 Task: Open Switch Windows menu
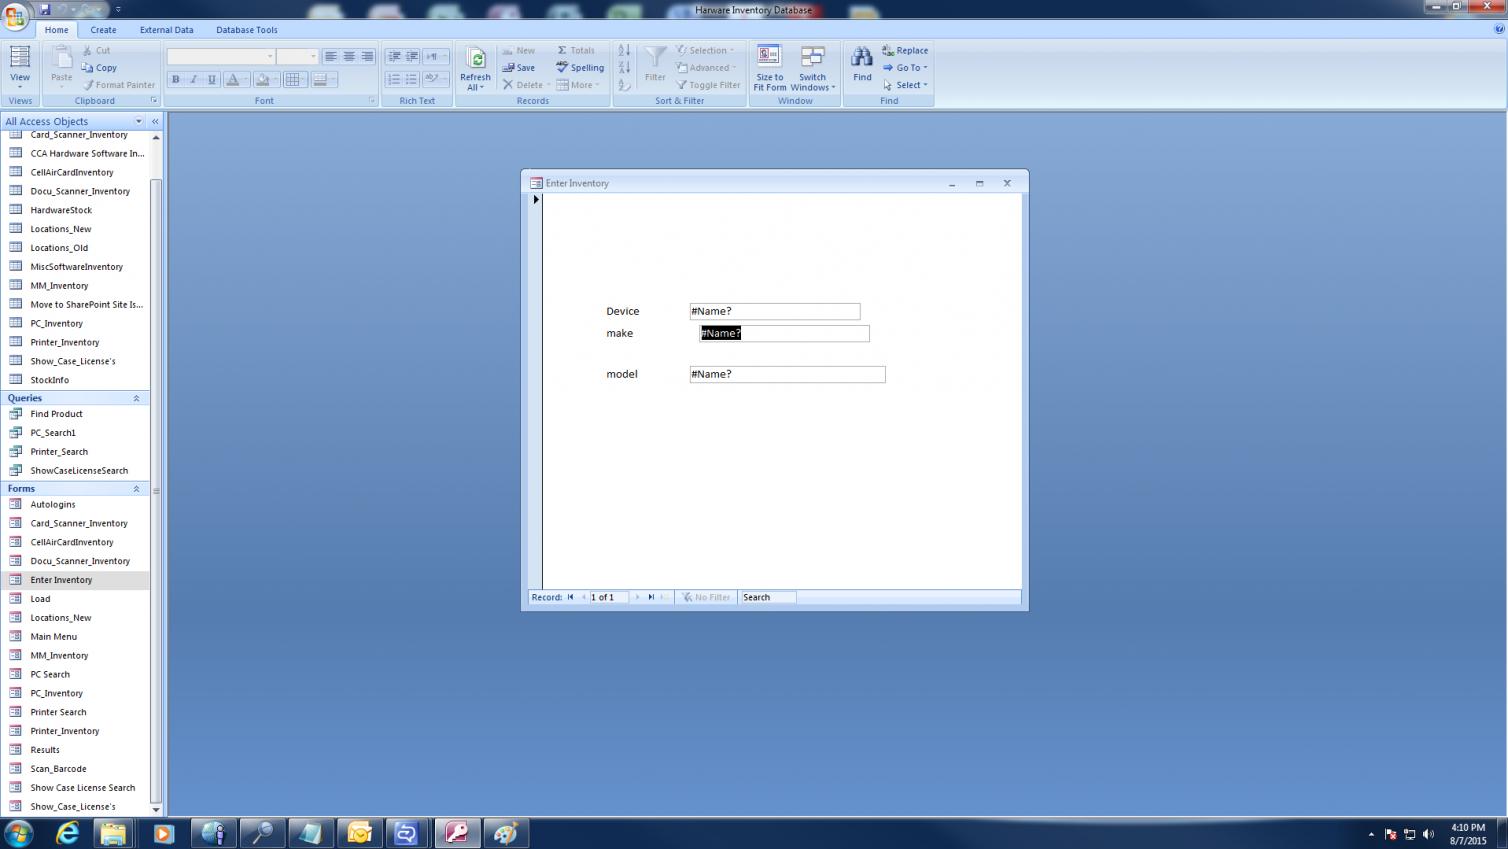click(812, 68)
